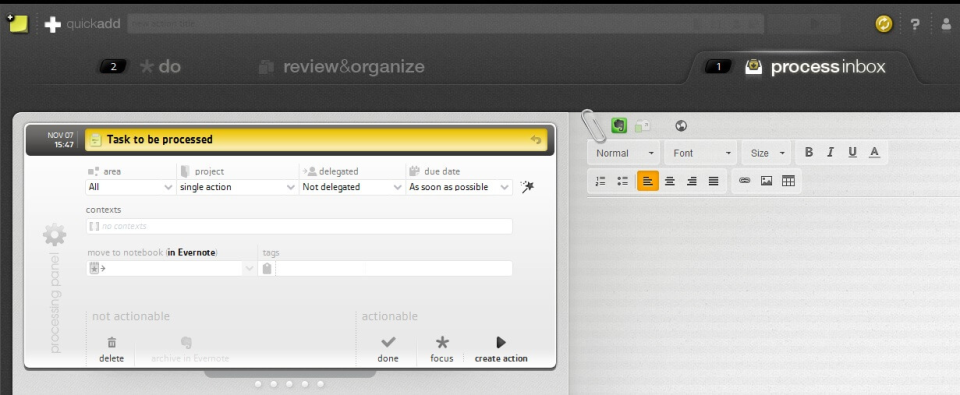Toggle center alignment
The height and width of the screenshot is (395, 960).
670,181
